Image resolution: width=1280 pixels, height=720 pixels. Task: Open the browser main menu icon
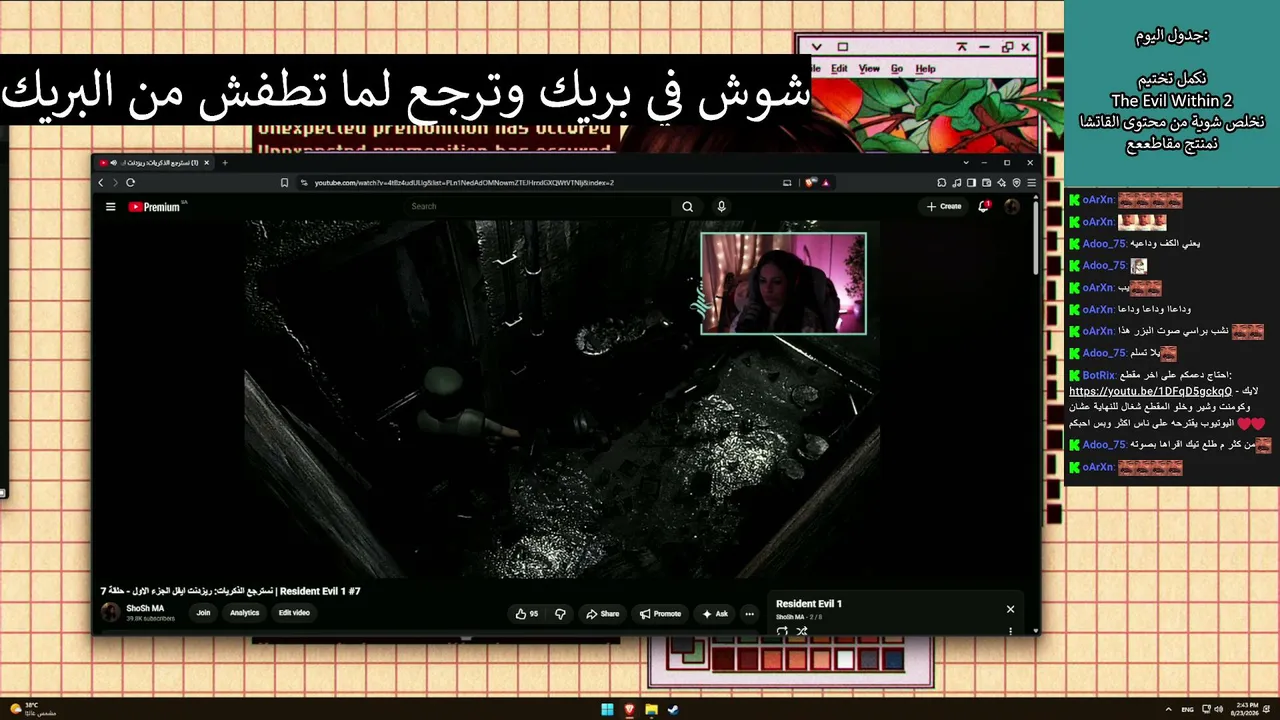point(1031,182)
